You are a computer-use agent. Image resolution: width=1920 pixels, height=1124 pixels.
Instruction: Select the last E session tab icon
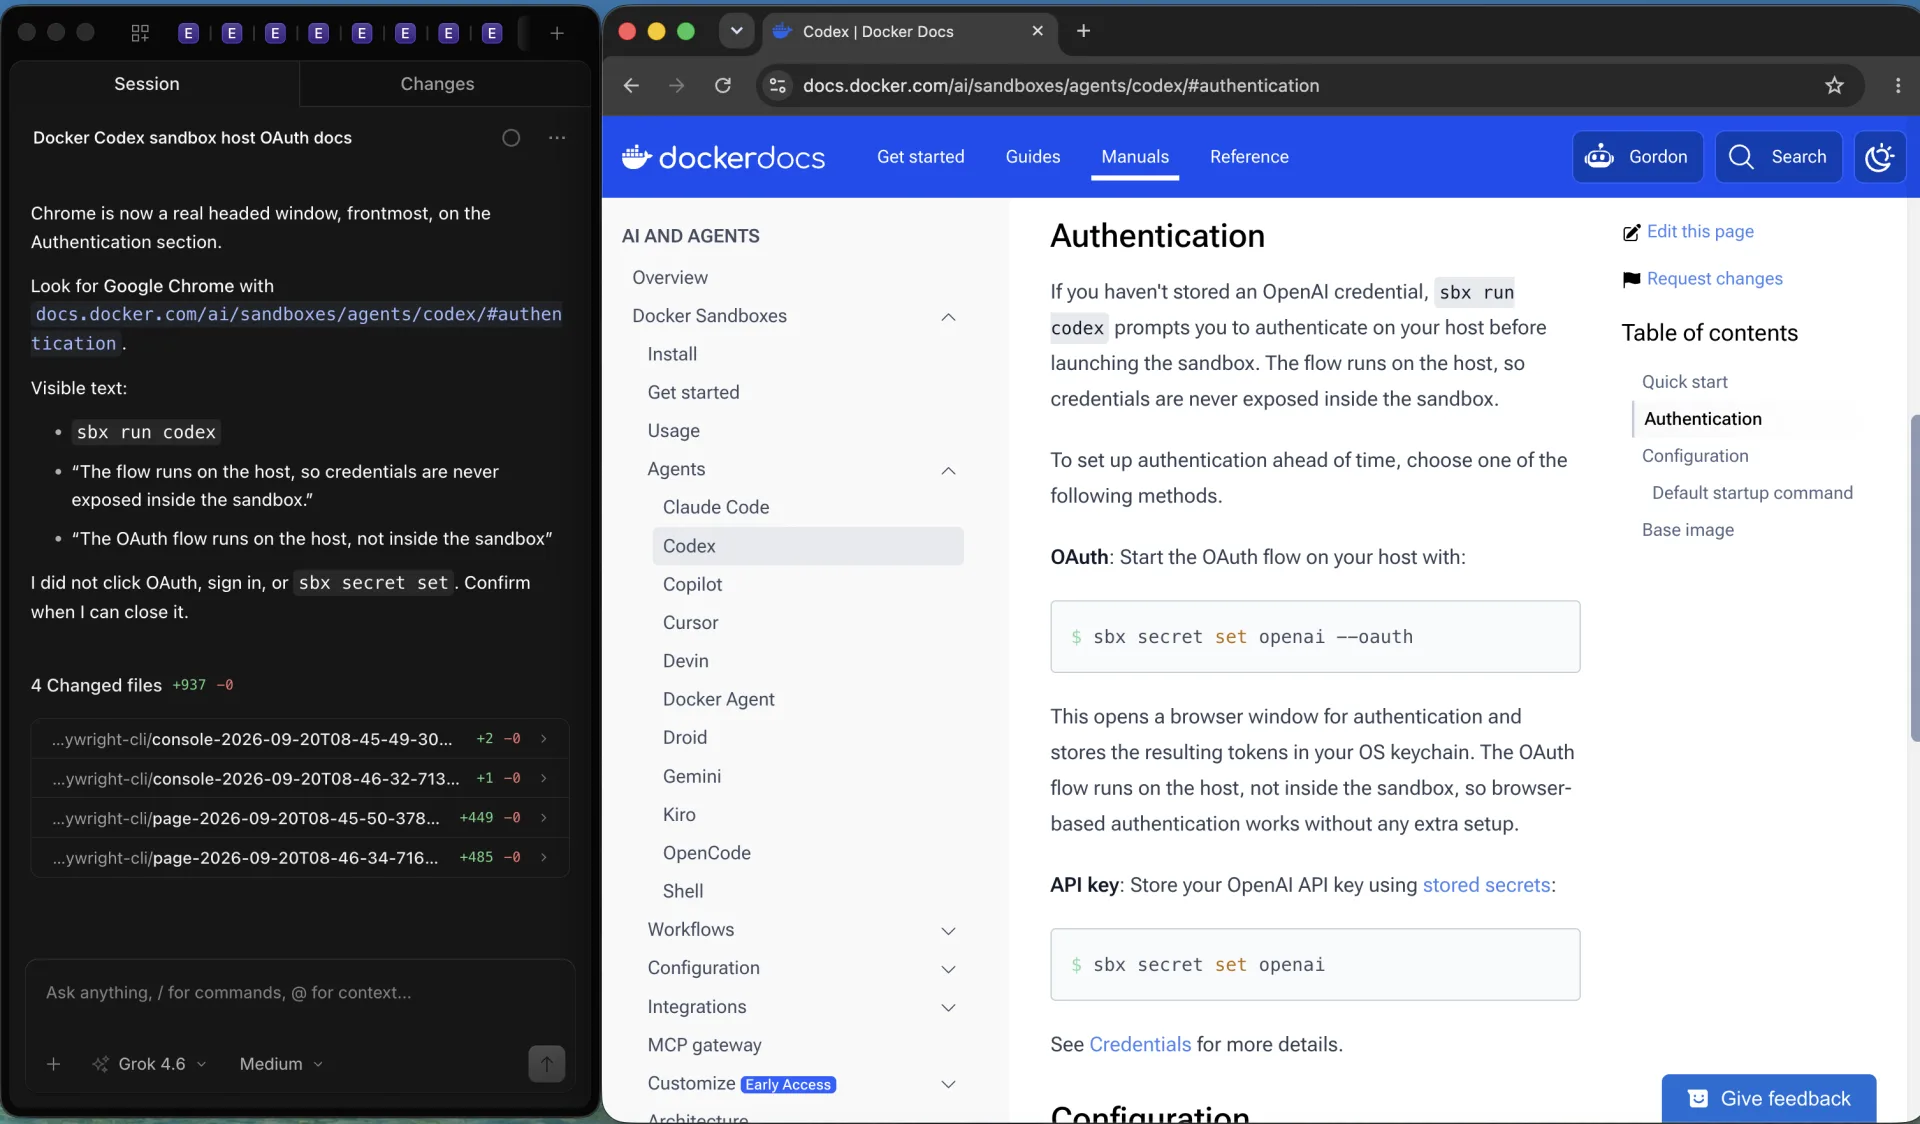point(491,33)
